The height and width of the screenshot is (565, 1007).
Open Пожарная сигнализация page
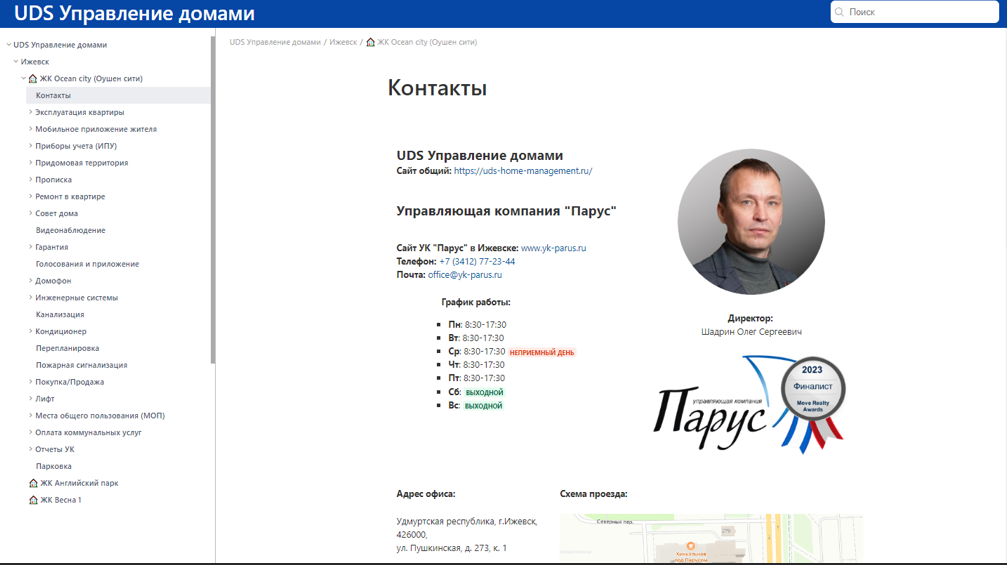(82, 365)
